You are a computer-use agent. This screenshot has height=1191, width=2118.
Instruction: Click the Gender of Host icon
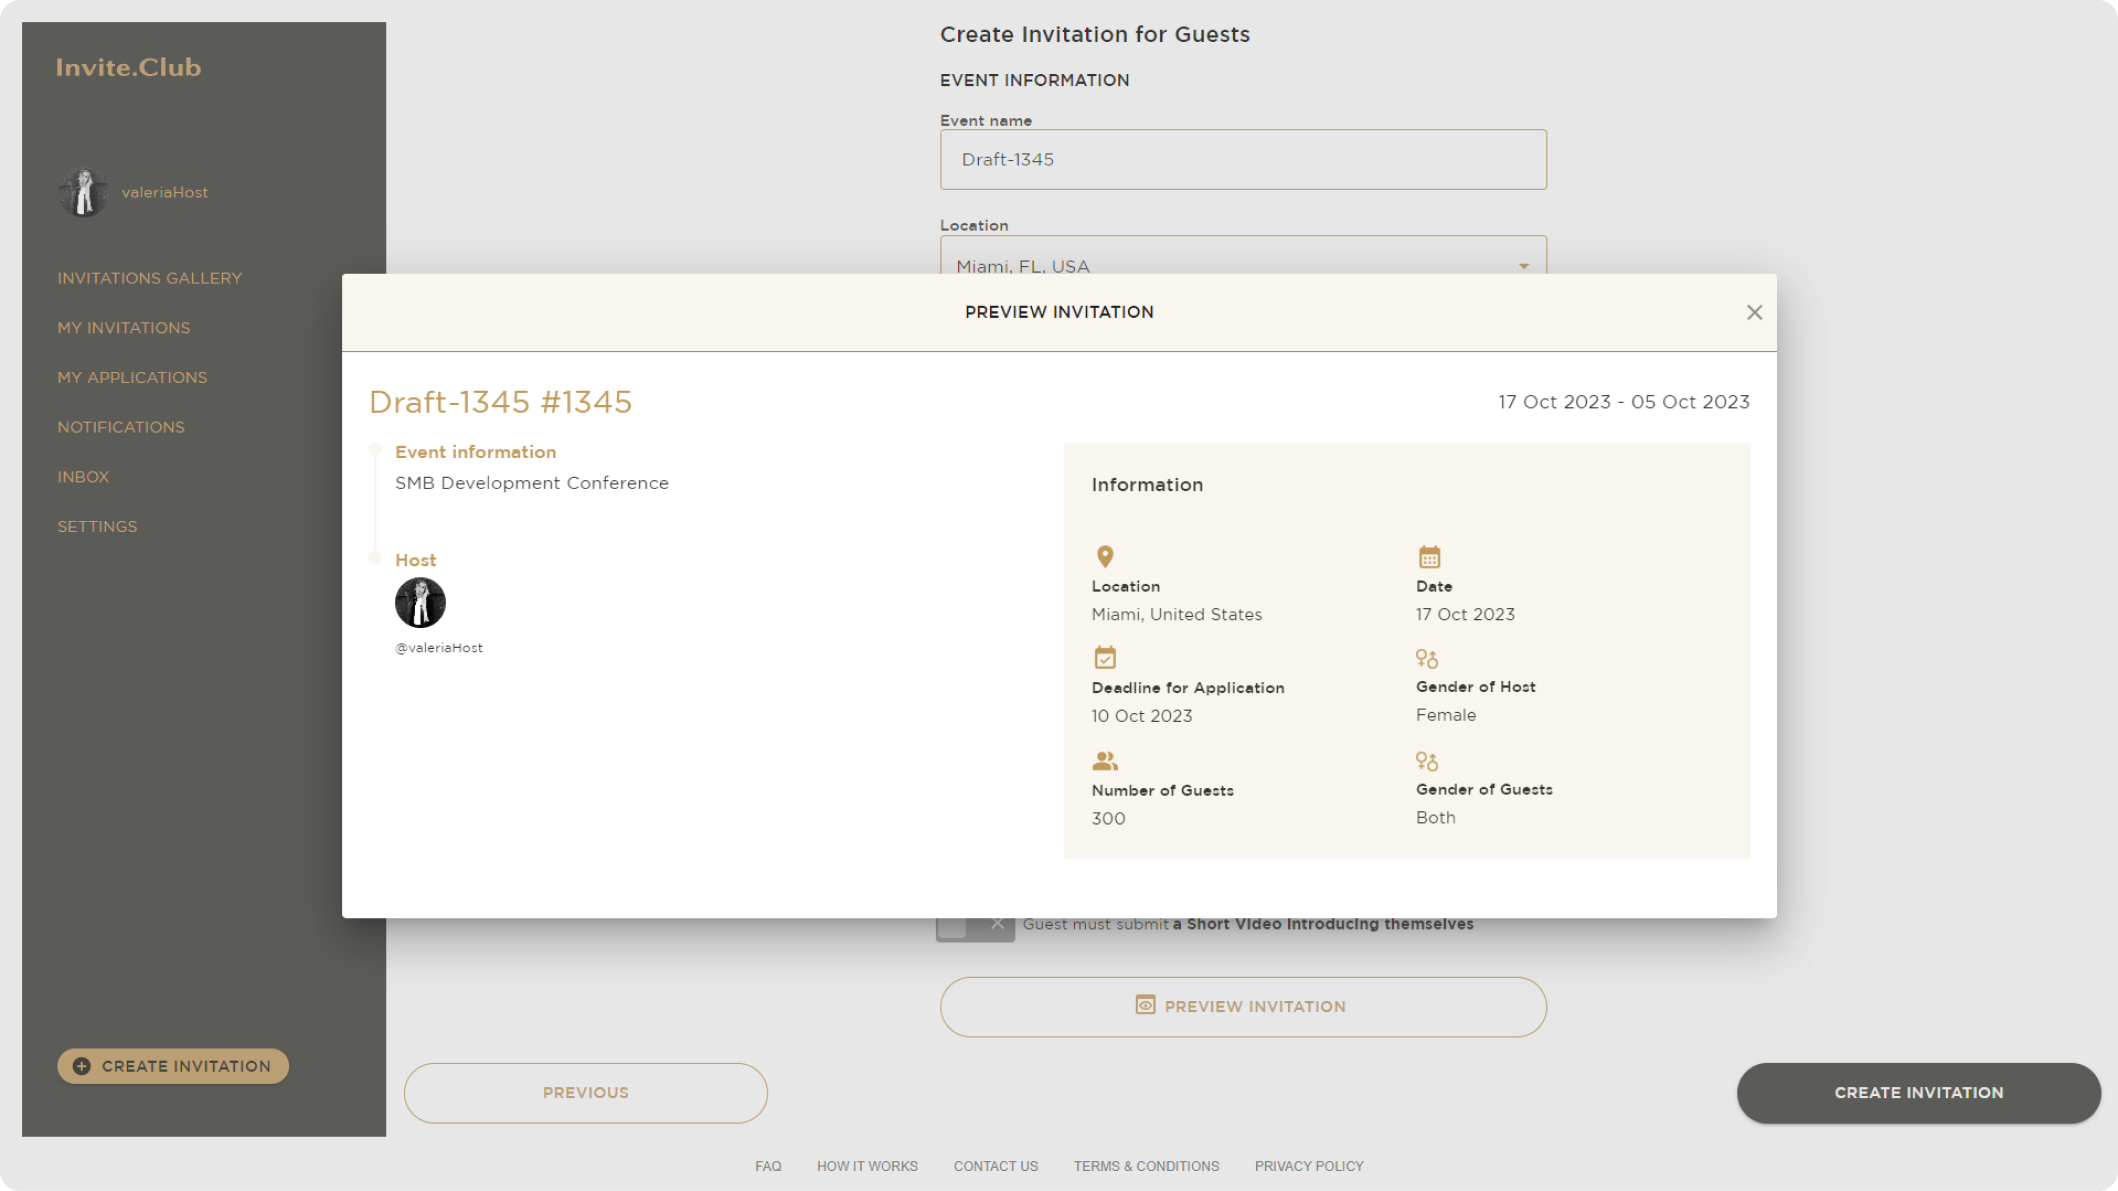(x=1427, y=658)
